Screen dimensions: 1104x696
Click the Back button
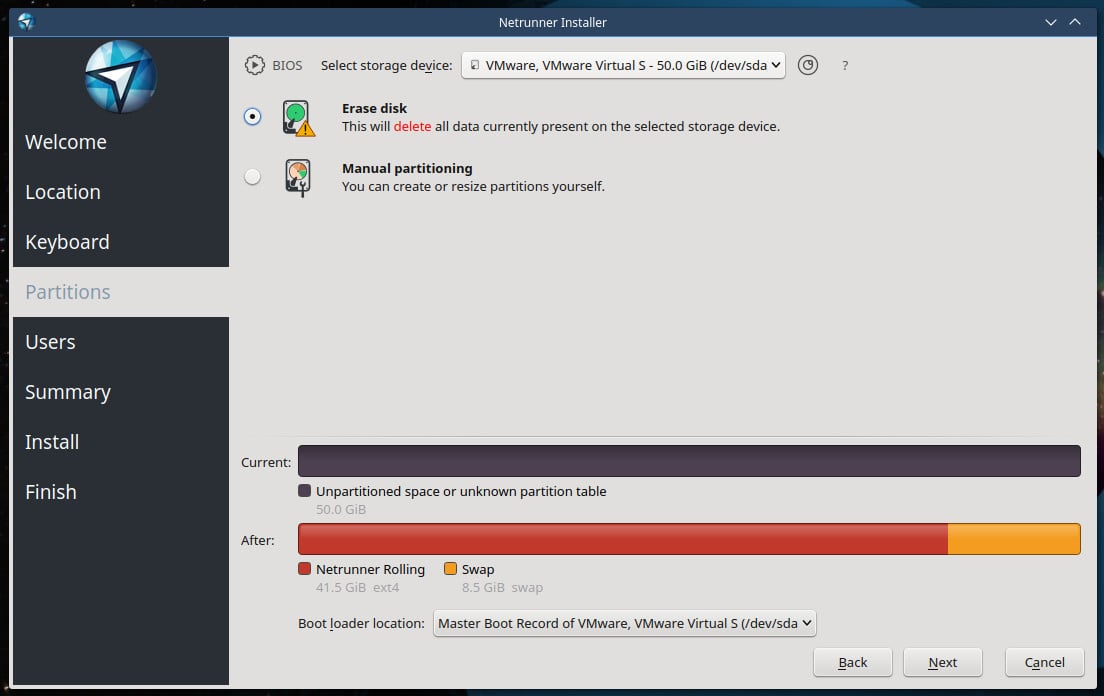coord(853,662)
